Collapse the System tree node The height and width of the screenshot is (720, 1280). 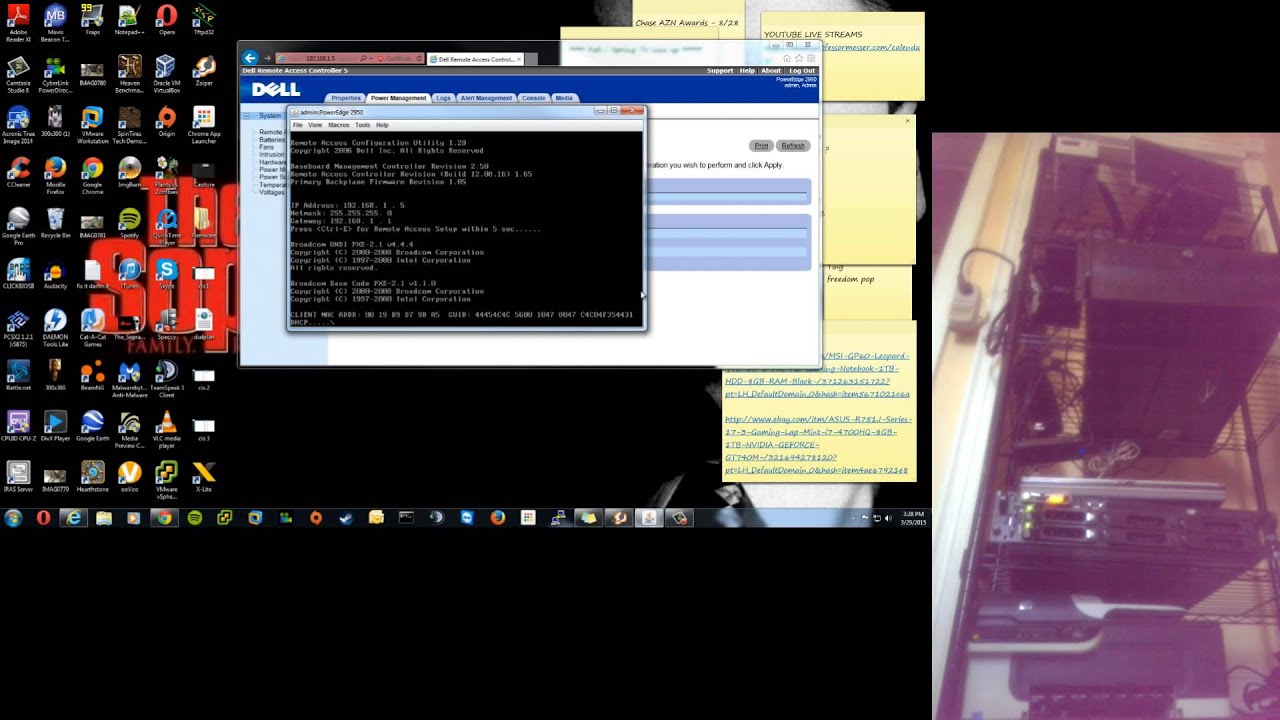pos(247,116)
